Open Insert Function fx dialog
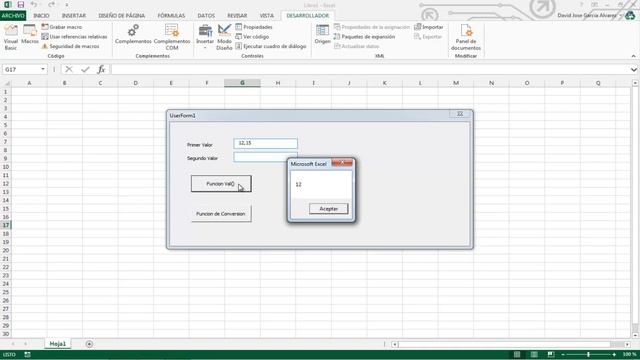This screenshot has width=640, height=360. coord(101,69)
